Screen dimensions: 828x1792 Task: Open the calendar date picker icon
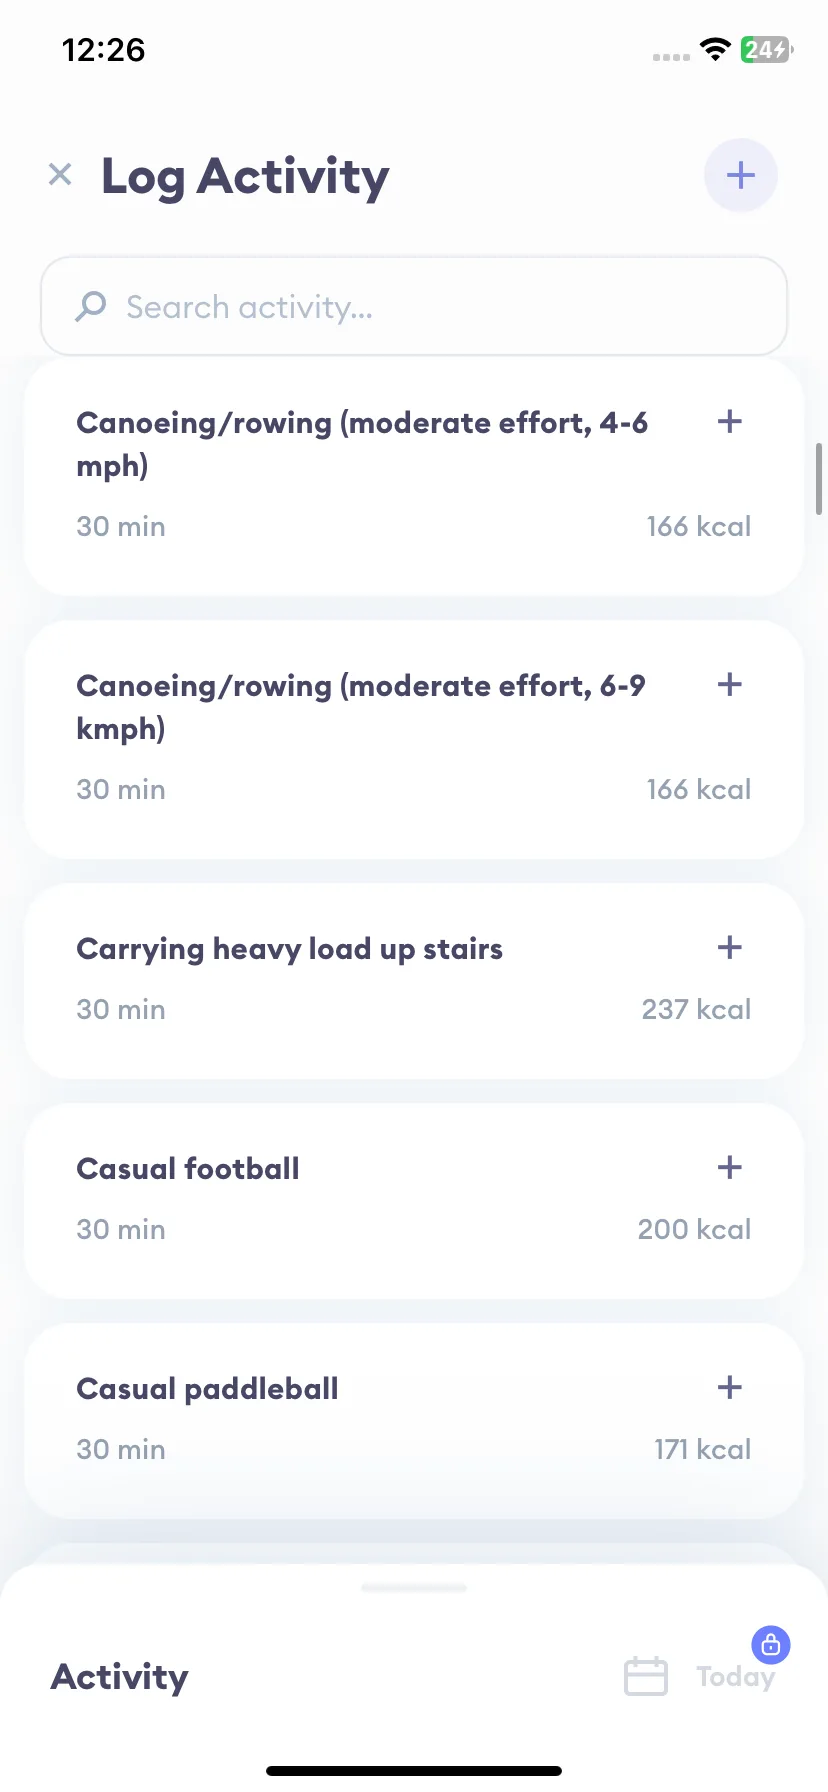pos(646,1676)
